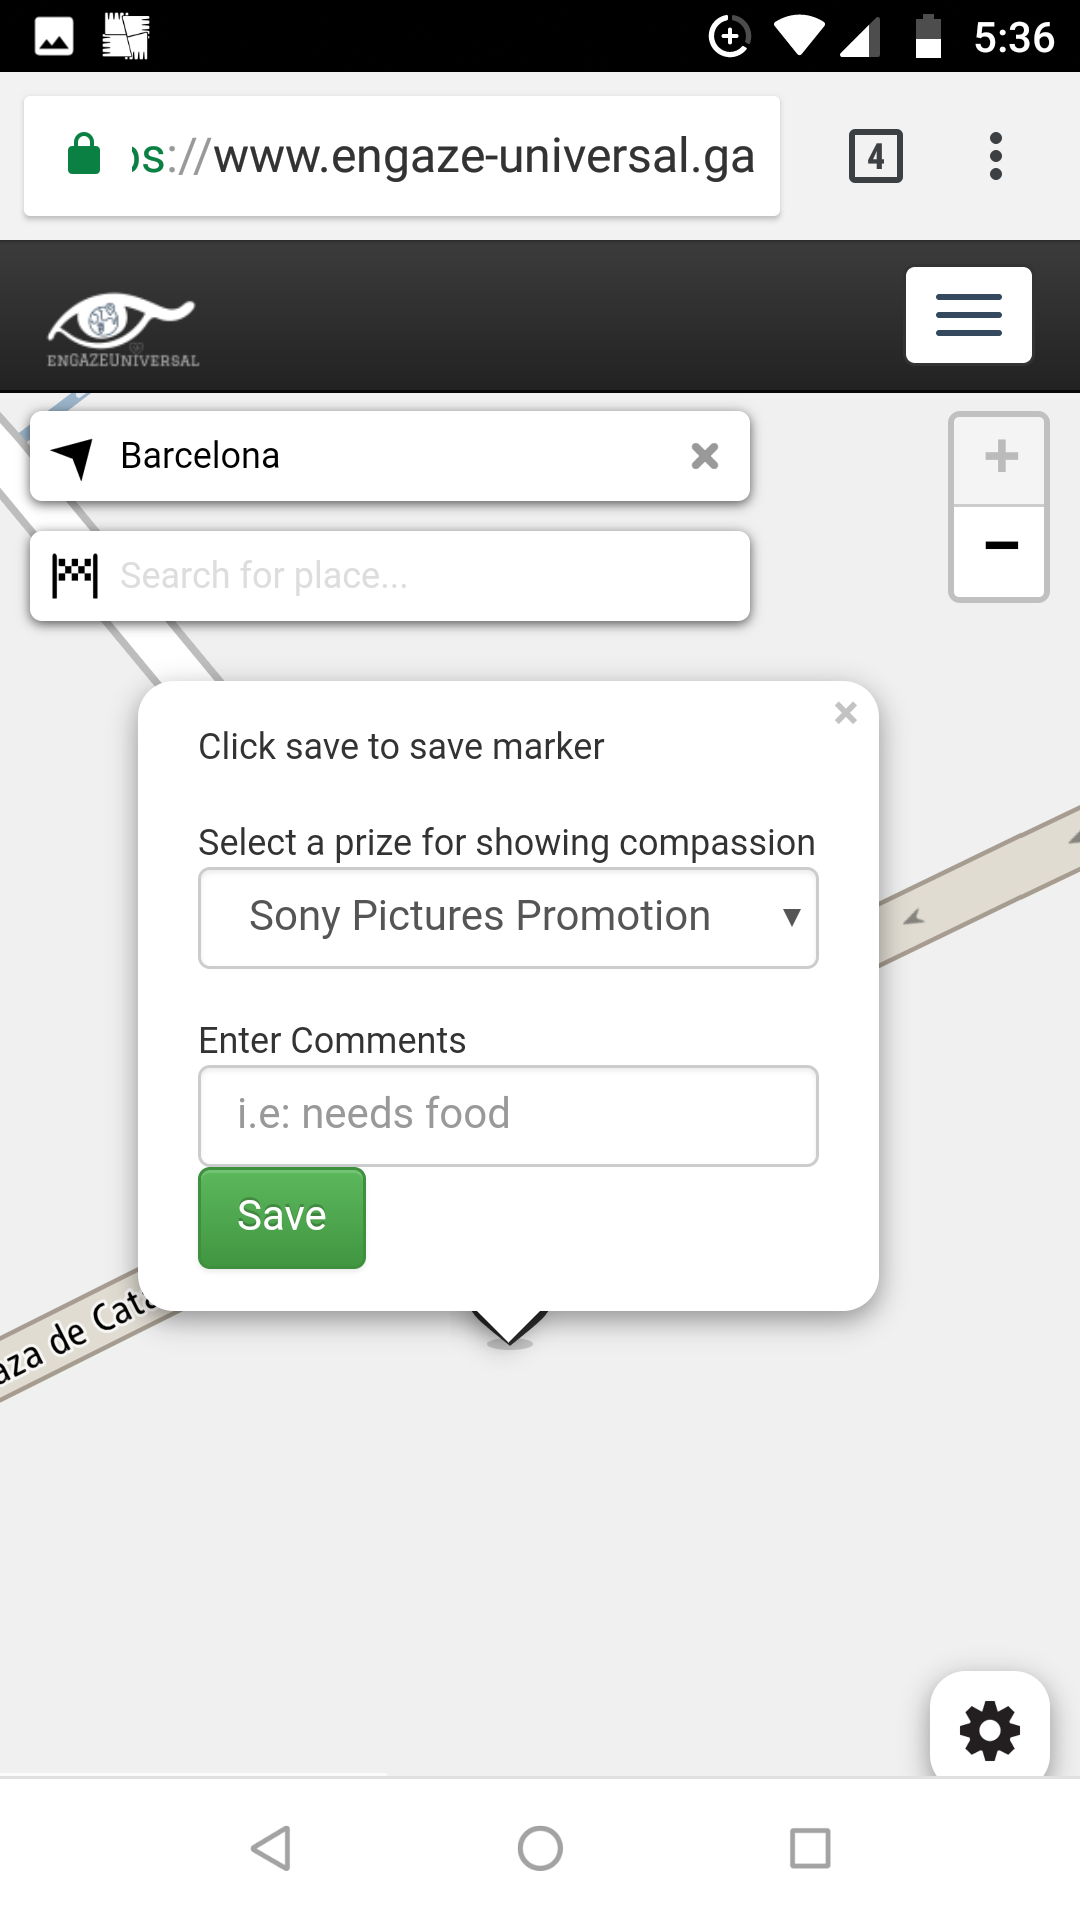Tap the secure padlock icon

click(x=84, y=155)
